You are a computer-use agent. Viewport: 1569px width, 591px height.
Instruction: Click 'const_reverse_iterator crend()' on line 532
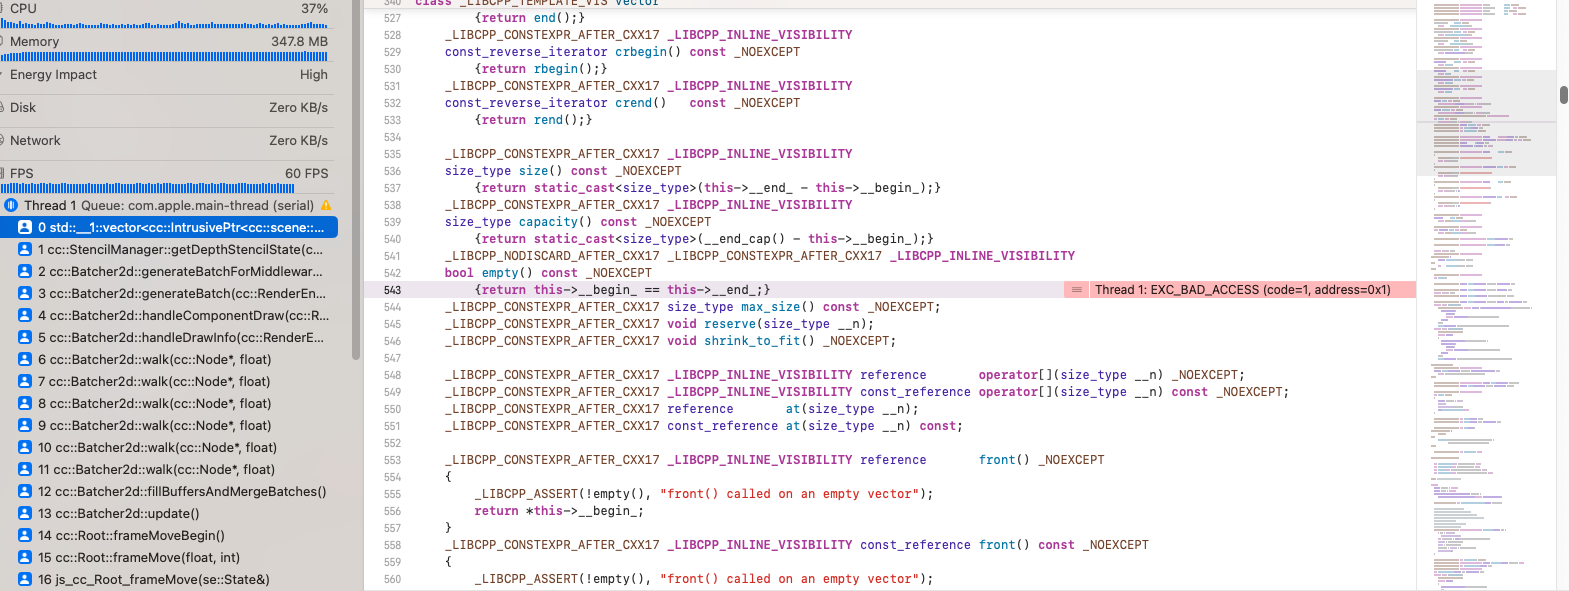click(556, 103)
